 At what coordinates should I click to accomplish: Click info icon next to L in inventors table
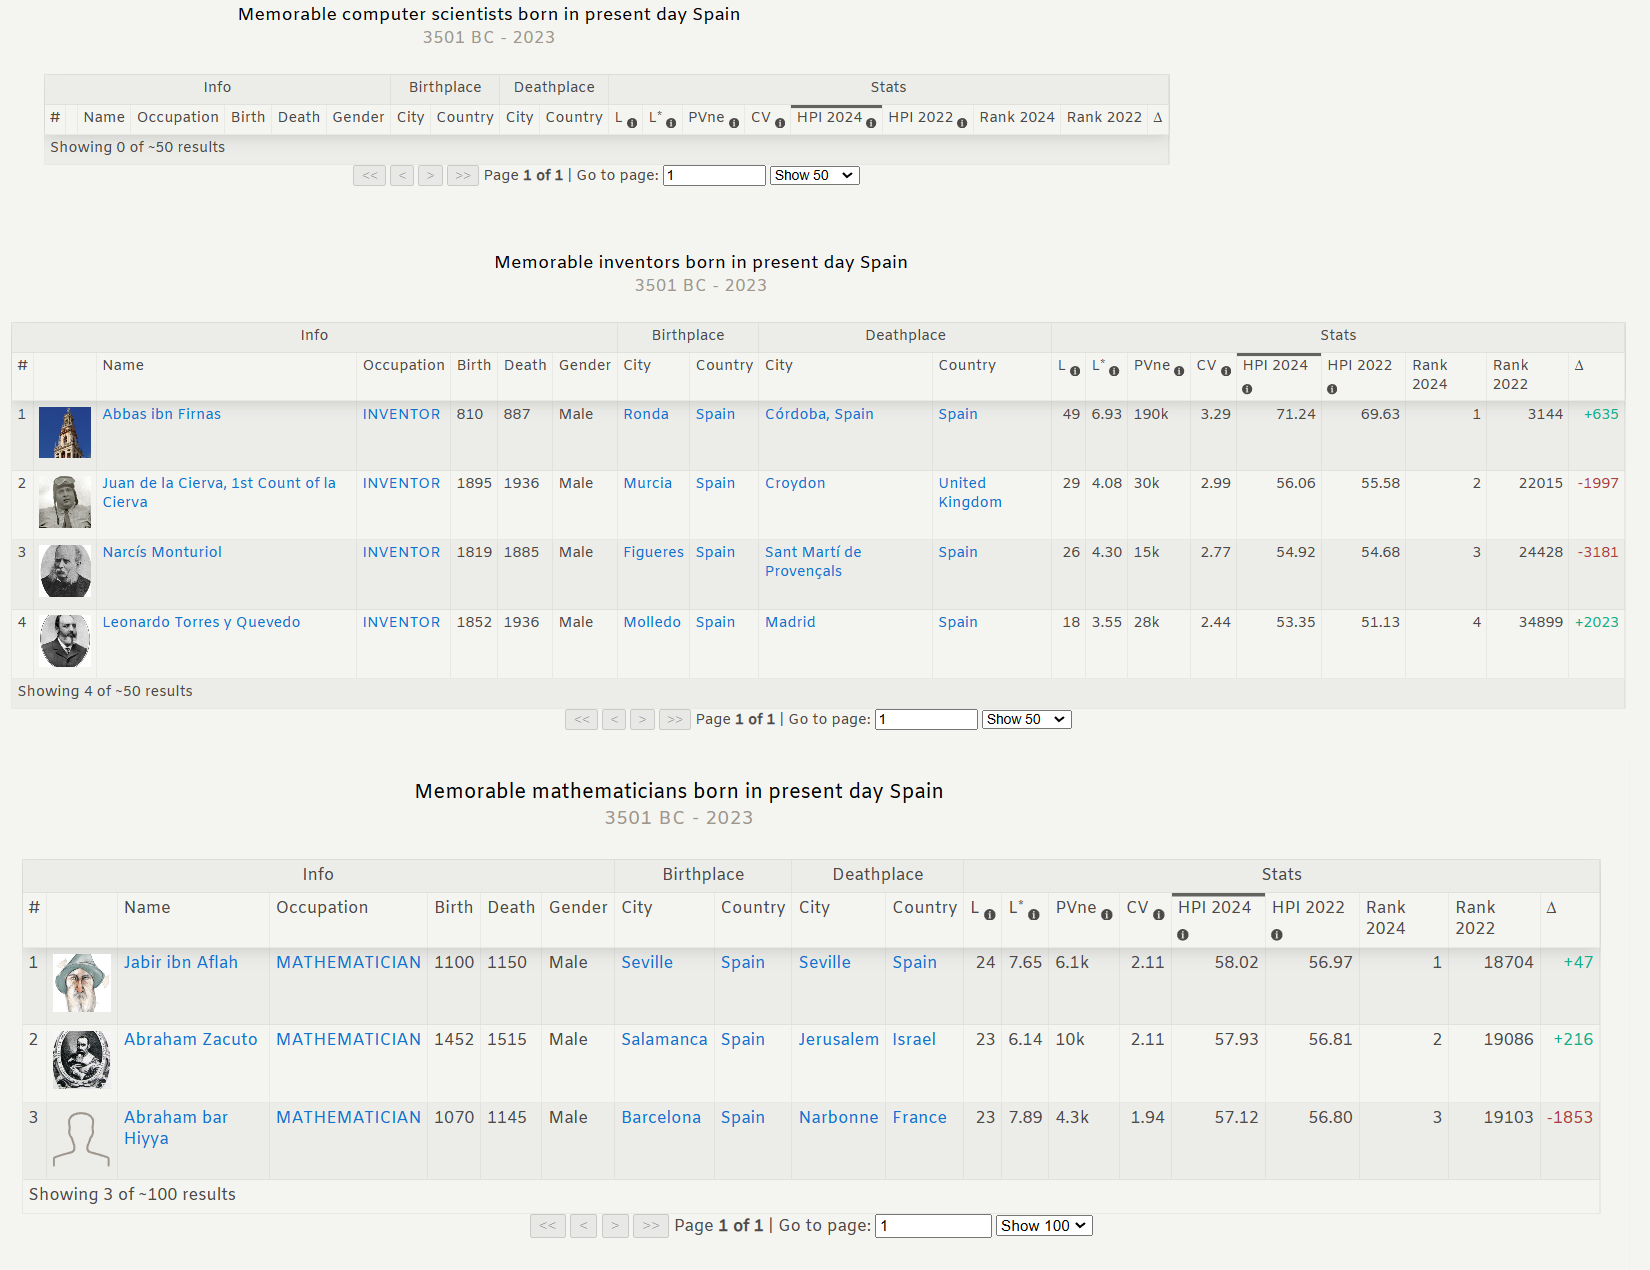click(1075, 371)
